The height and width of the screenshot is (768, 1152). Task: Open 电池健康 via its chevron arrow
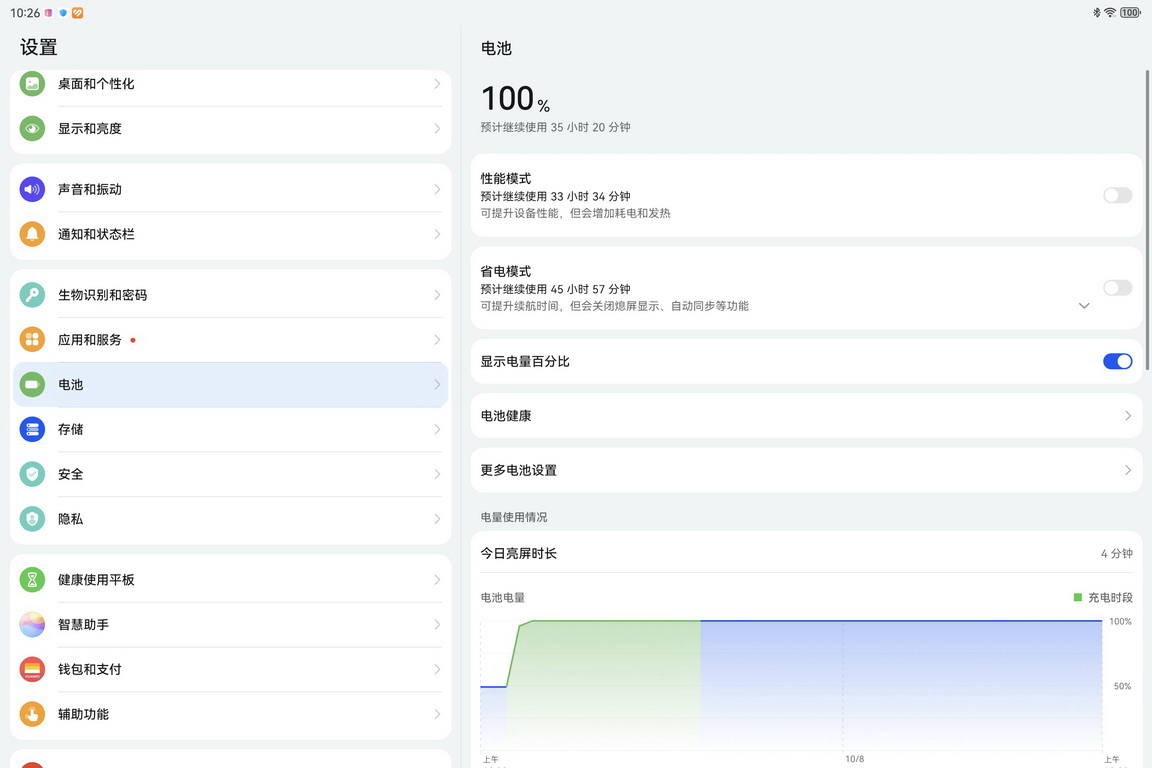(x=1128, y=416)
